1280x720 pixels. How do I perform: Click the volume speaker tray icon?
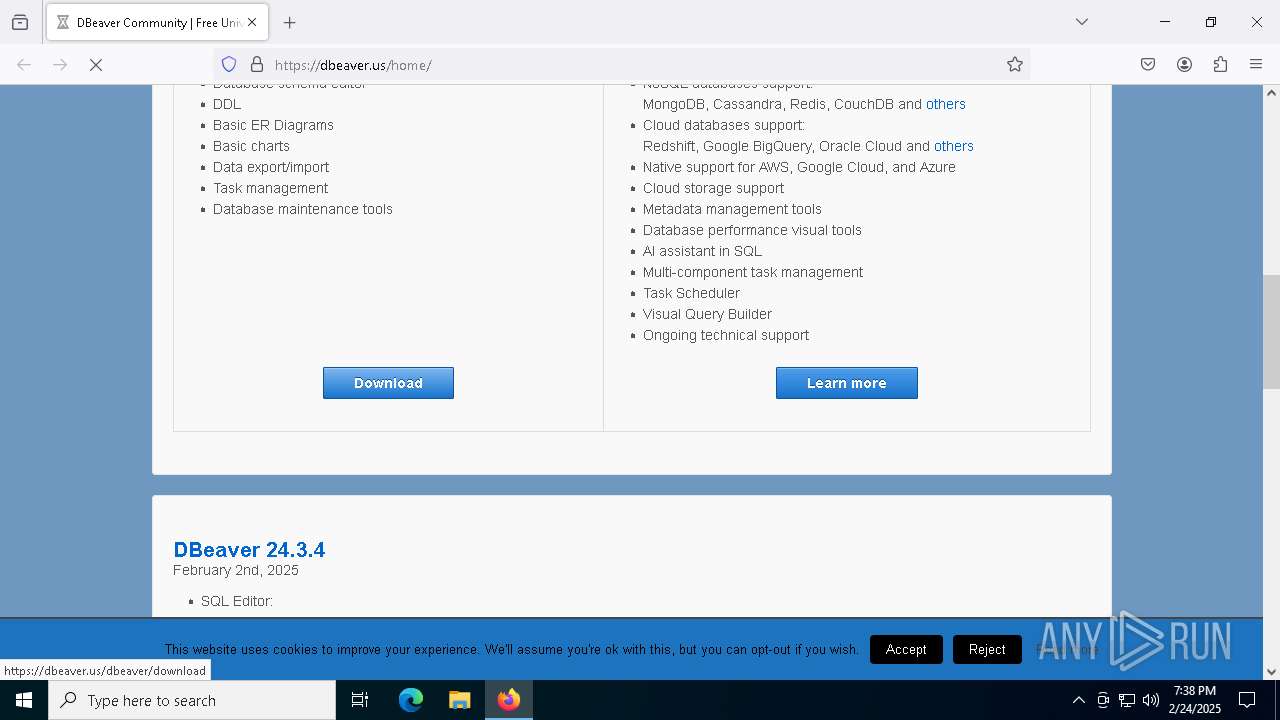click(1151, 700)
